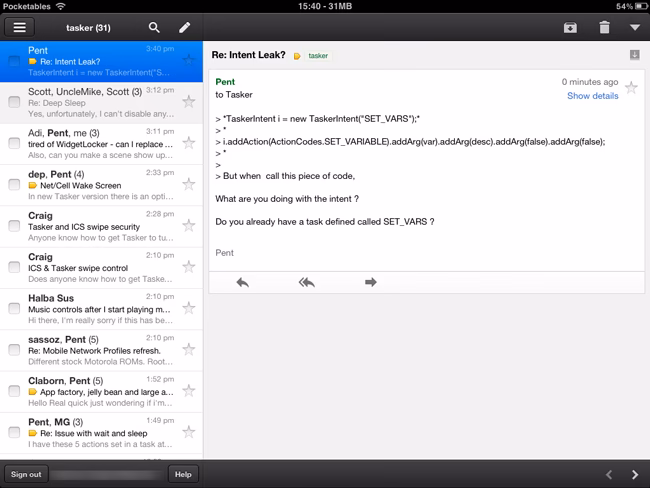The height and width of the screenshot is (488, 650).
Task: Click the search magnifier icon
Action: 154,27
